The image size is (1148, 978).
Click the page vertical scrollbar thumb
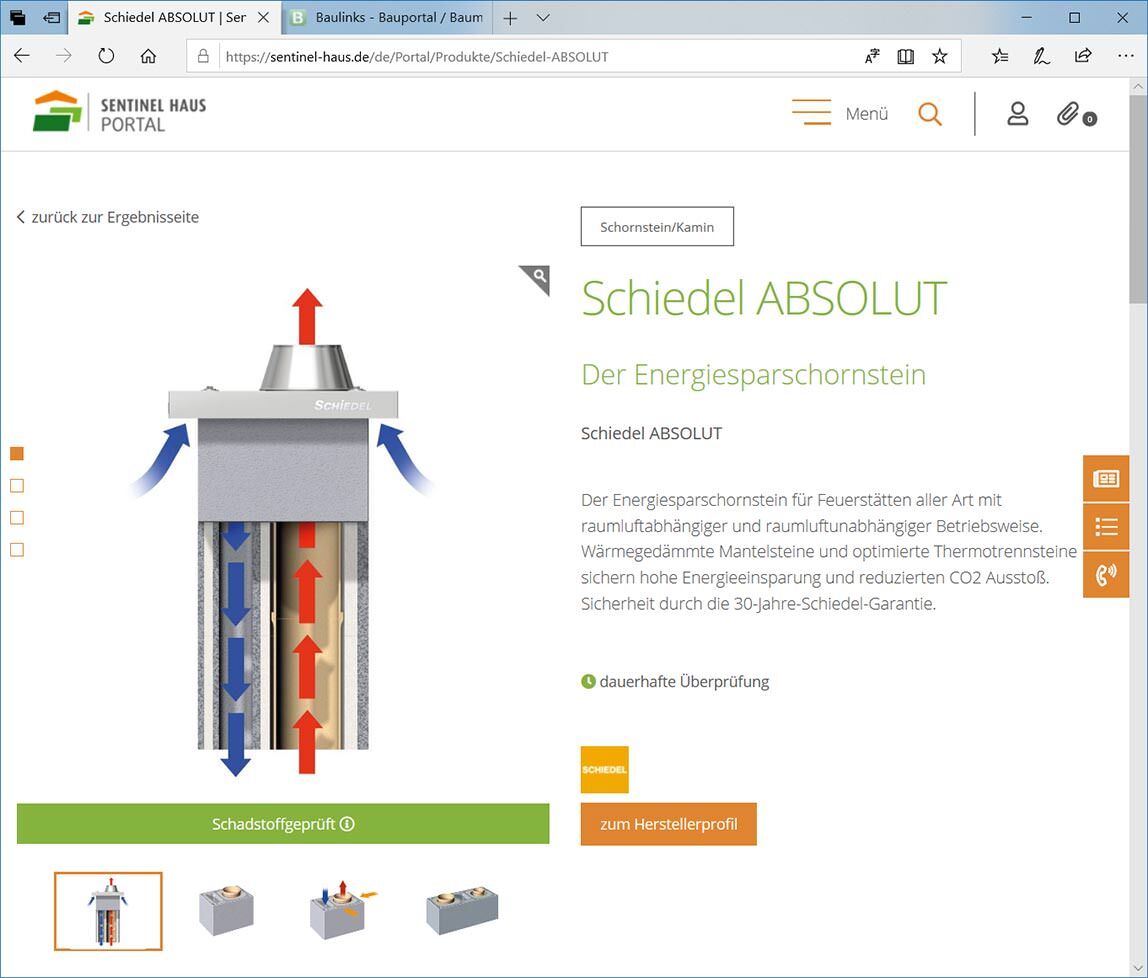pos(1138,198)
